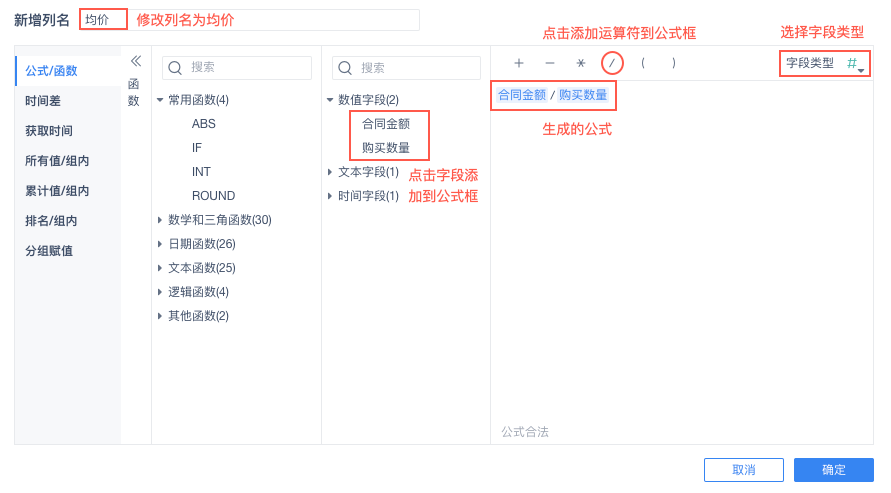Click the 取消 button
The width and height of the screenshot is (891, 493).
coord(743,470)
